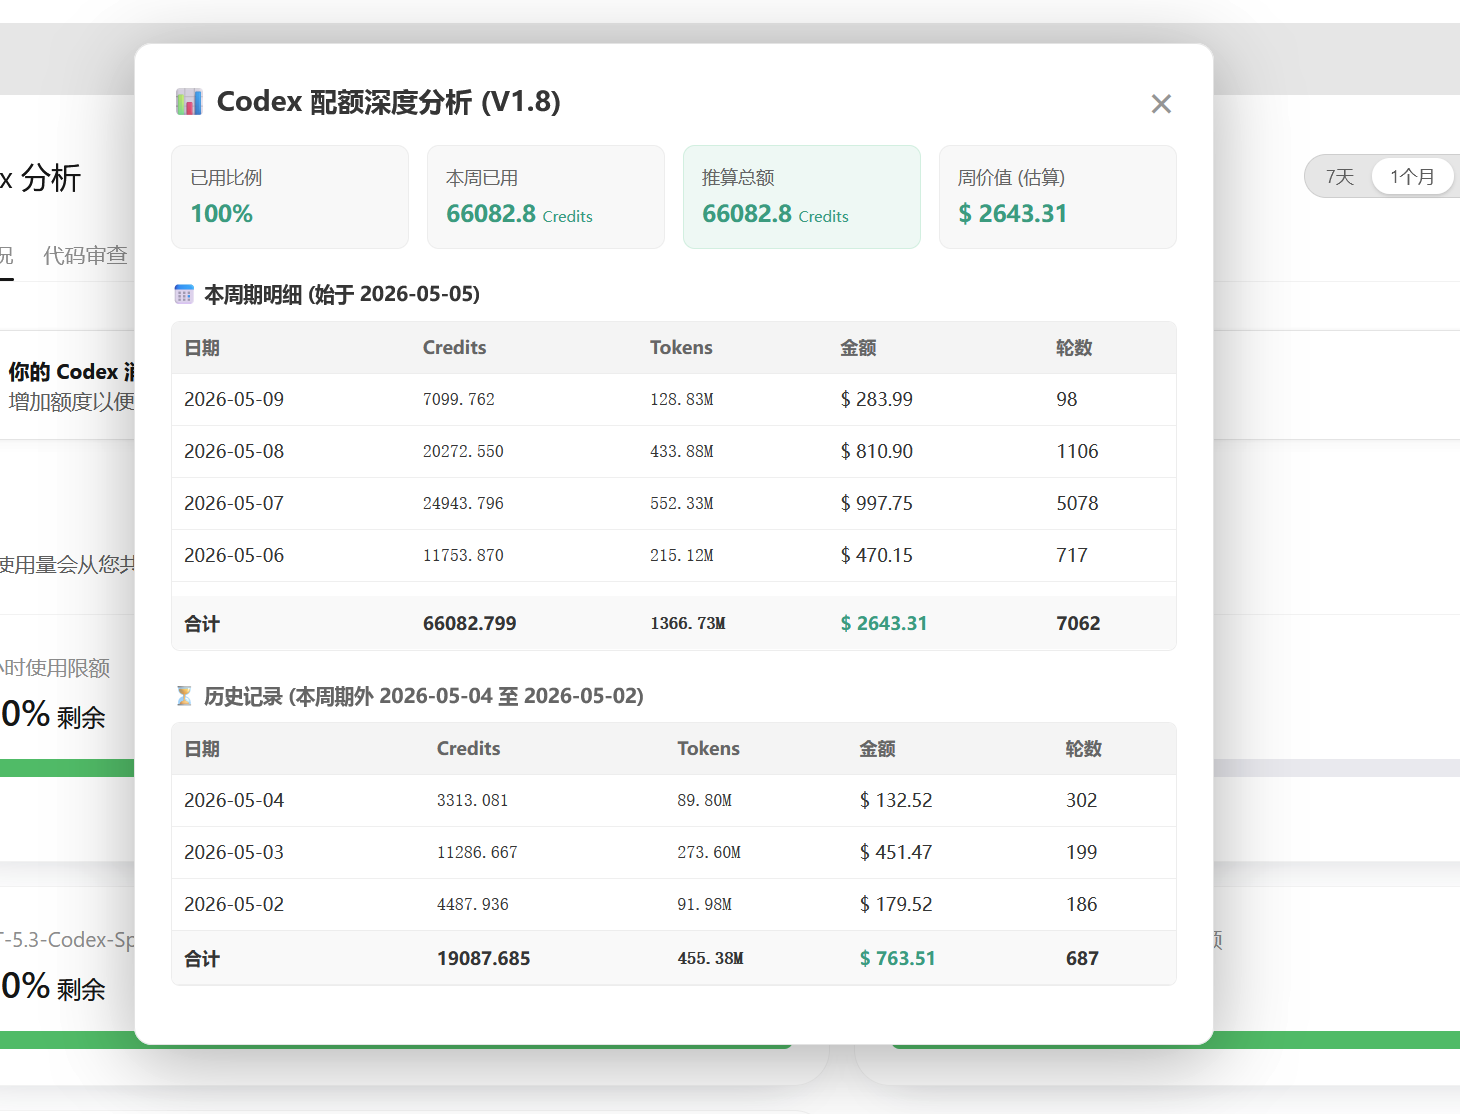Click the 2026-05-03 history date
The image size is (1460, 1114).
click(234, 852)
